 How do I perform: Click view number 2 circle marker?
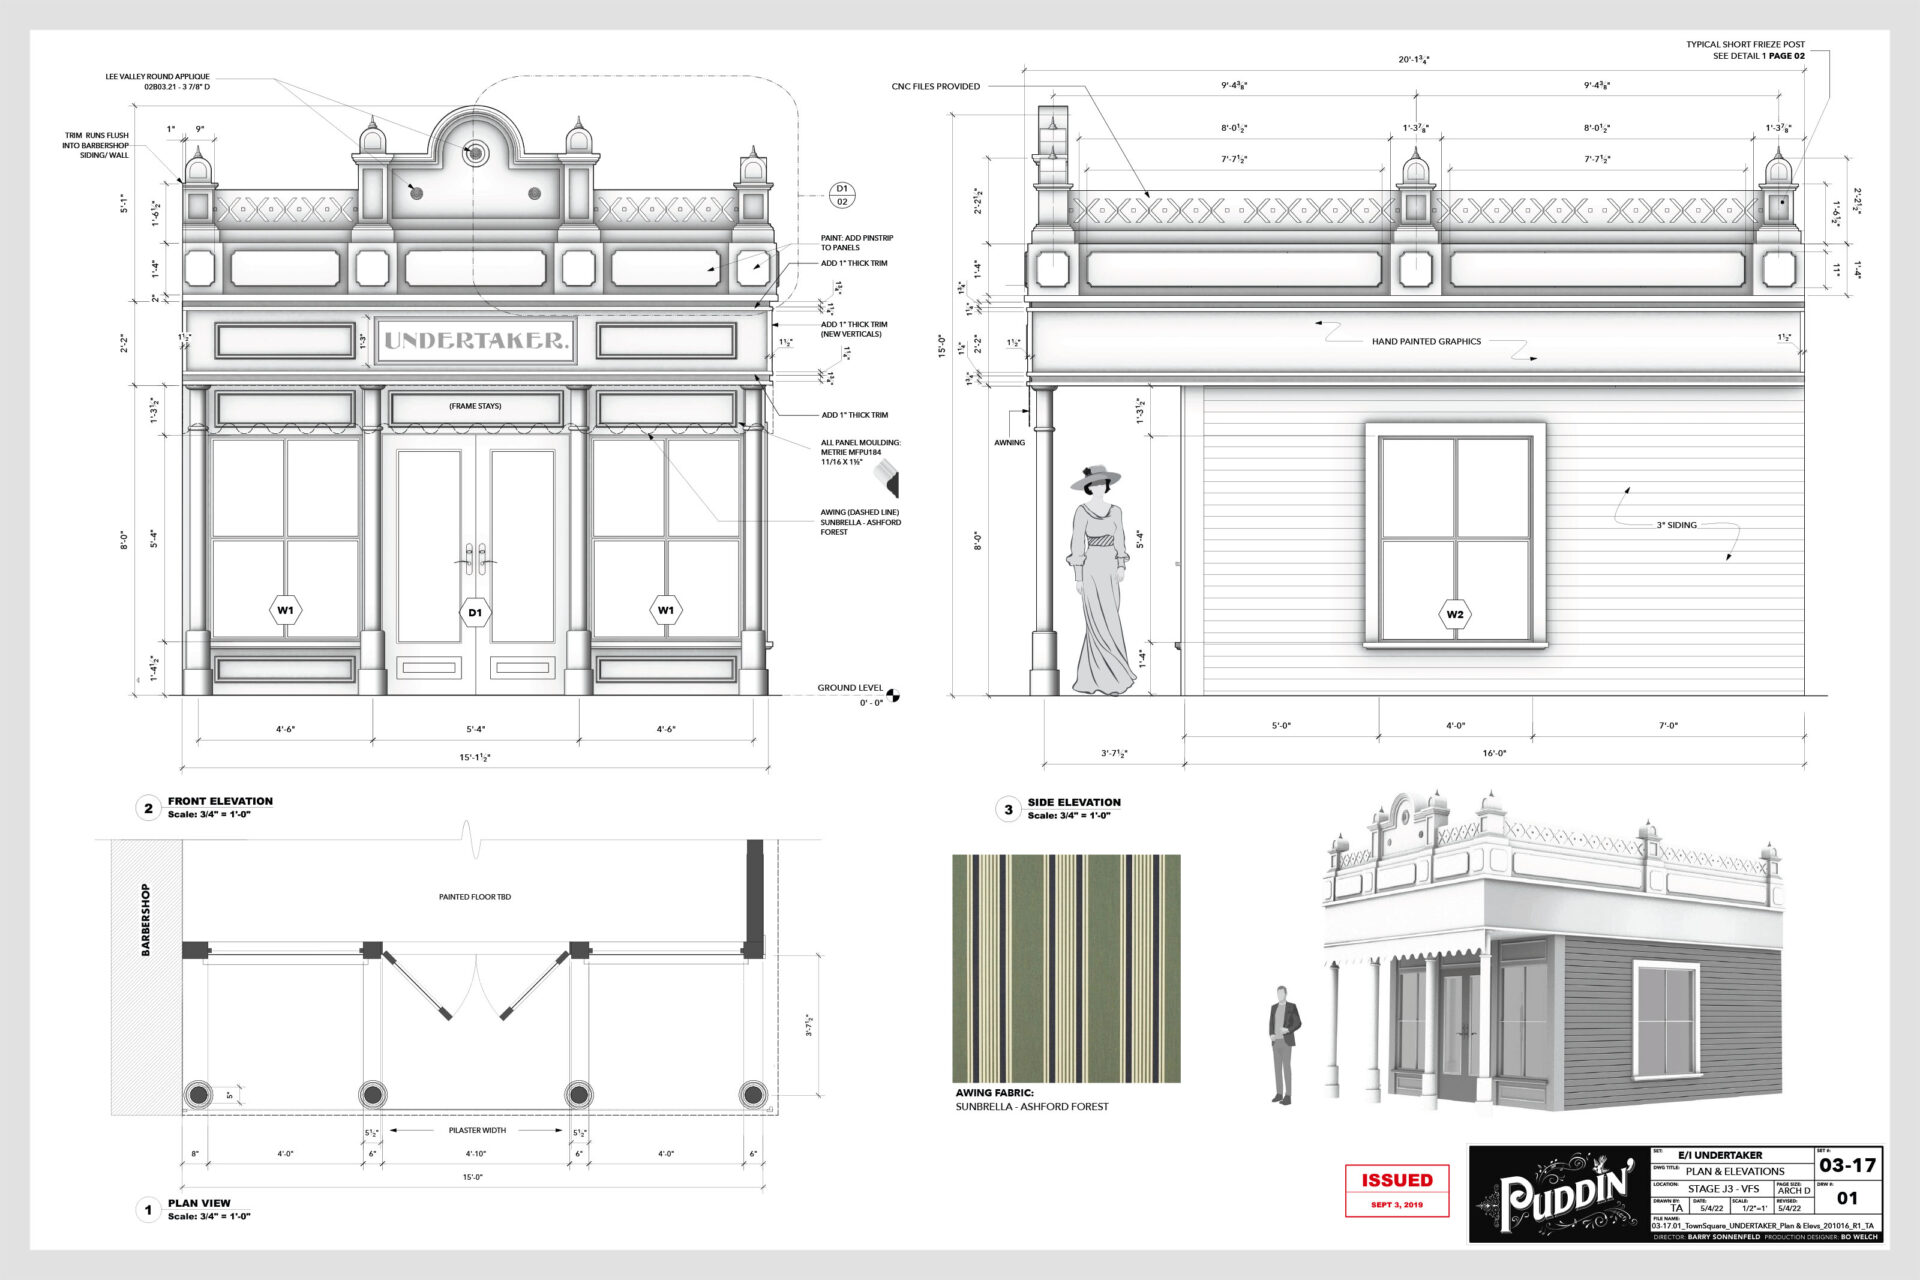(x=148, y=808)
